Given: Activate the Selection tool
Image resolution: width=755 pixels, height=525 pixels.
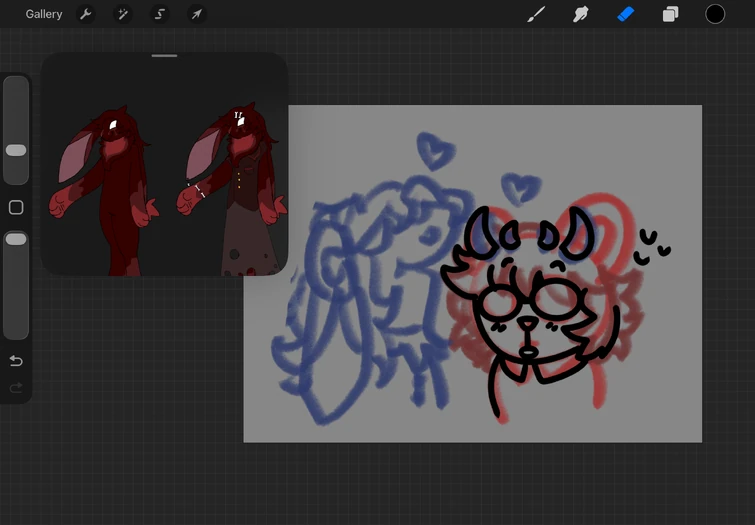Looking at the screenshot, I should [x=159, y=14].
